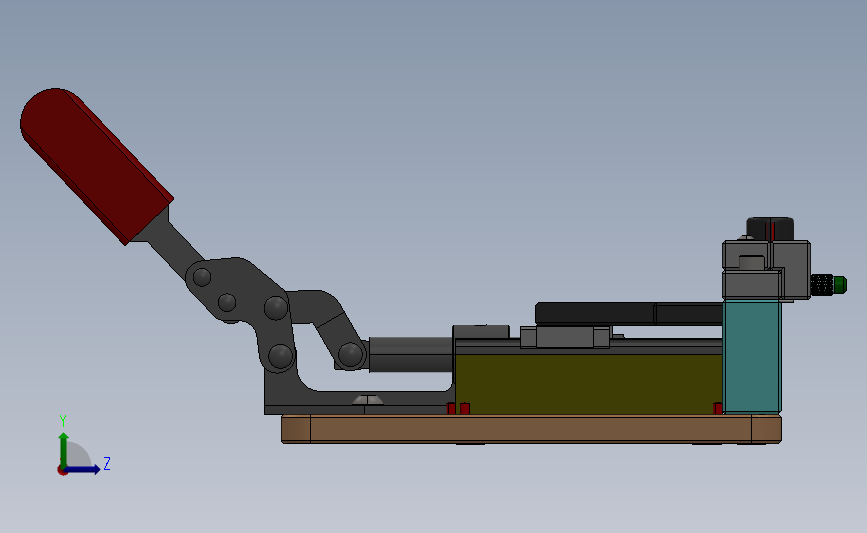Click the red origin ball of the triad

coord(62,471)
